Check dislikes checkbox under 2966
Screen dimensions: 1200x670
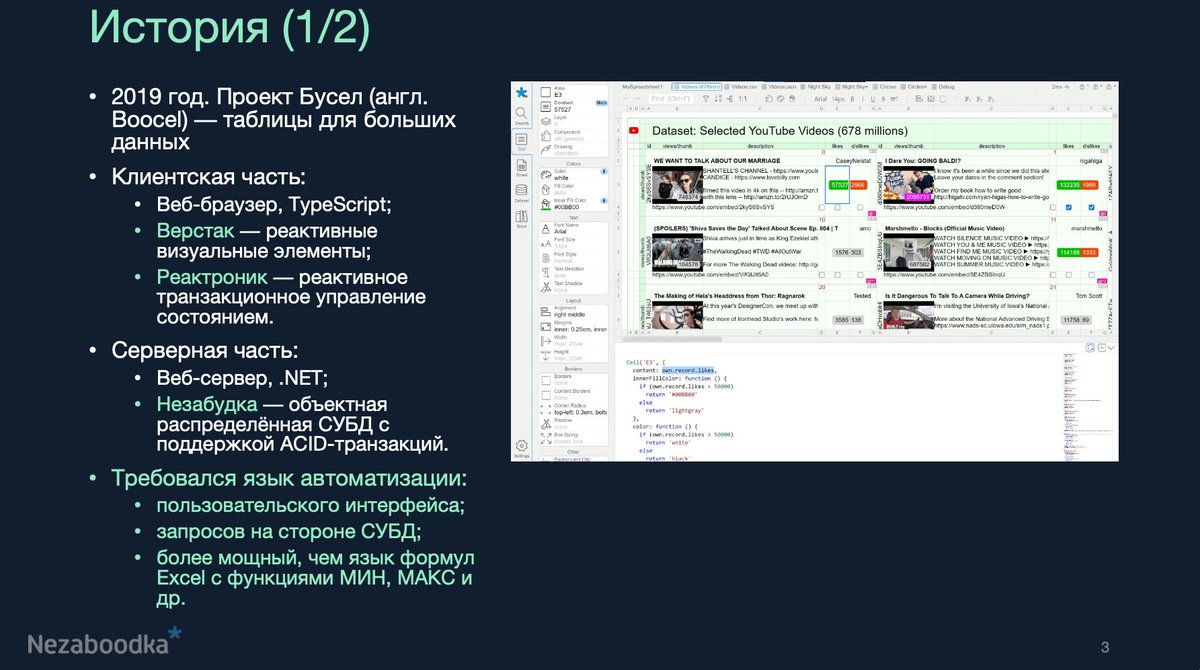[860, 207]
